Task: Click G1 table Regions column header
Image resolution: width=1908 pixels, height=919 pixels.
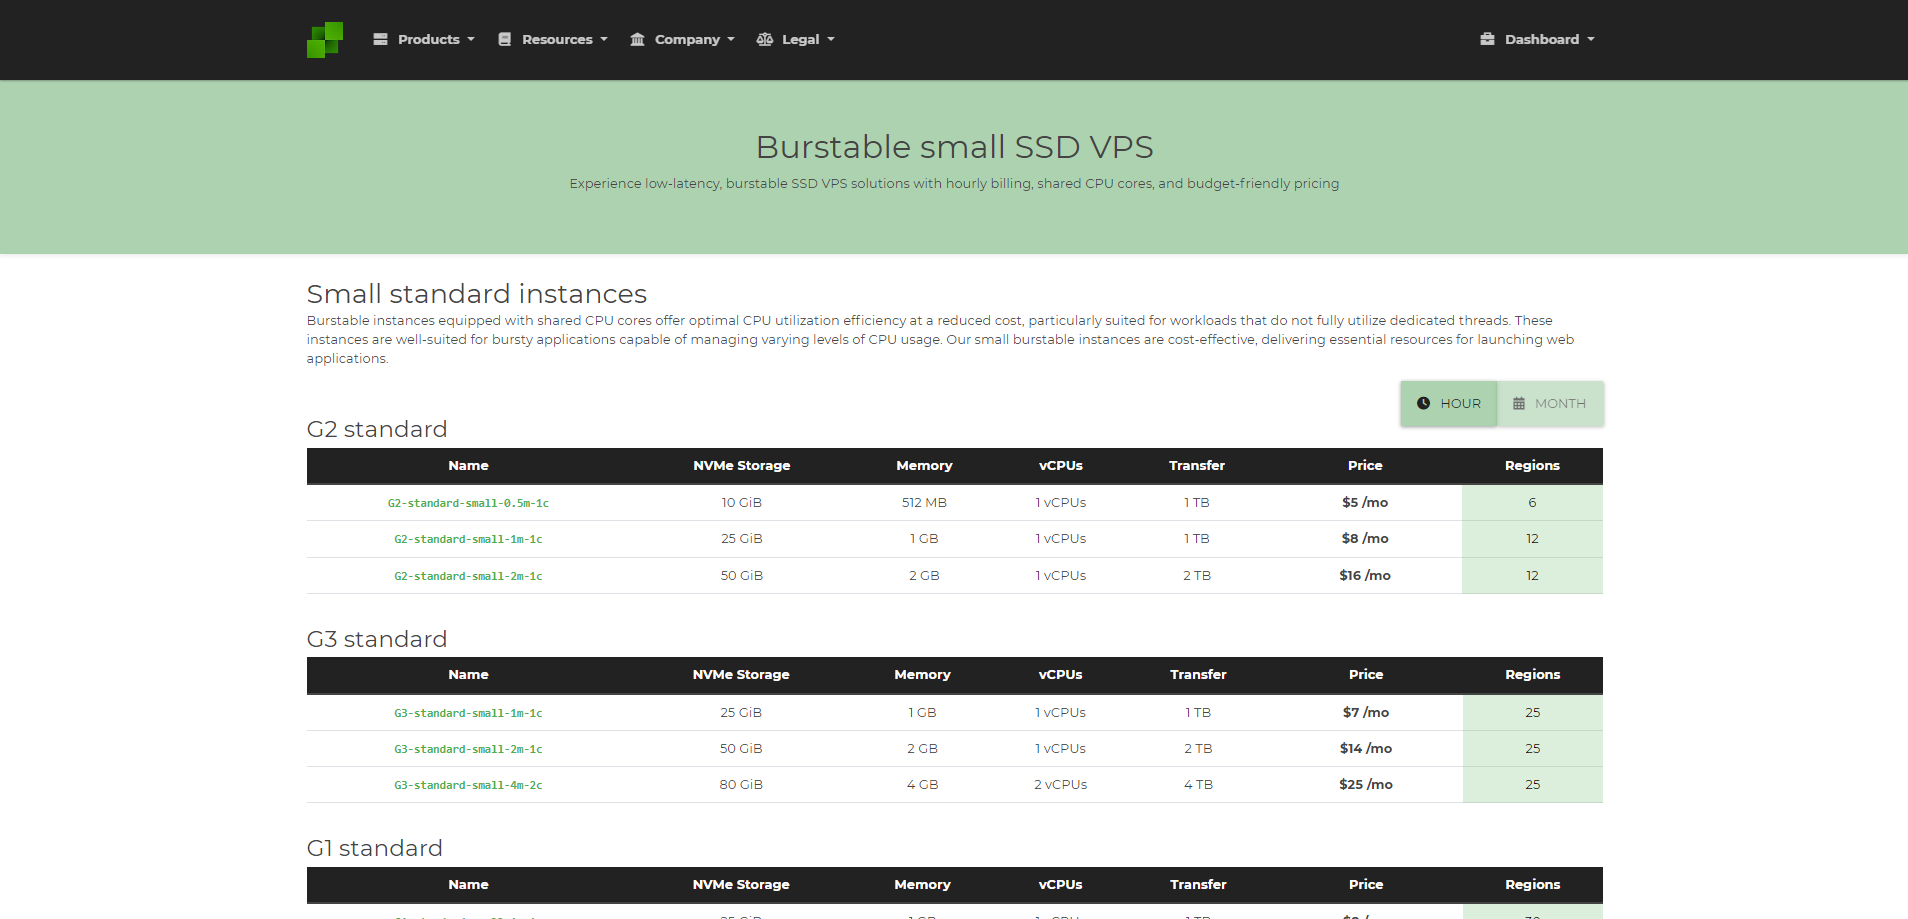Action: point(1533,884)
